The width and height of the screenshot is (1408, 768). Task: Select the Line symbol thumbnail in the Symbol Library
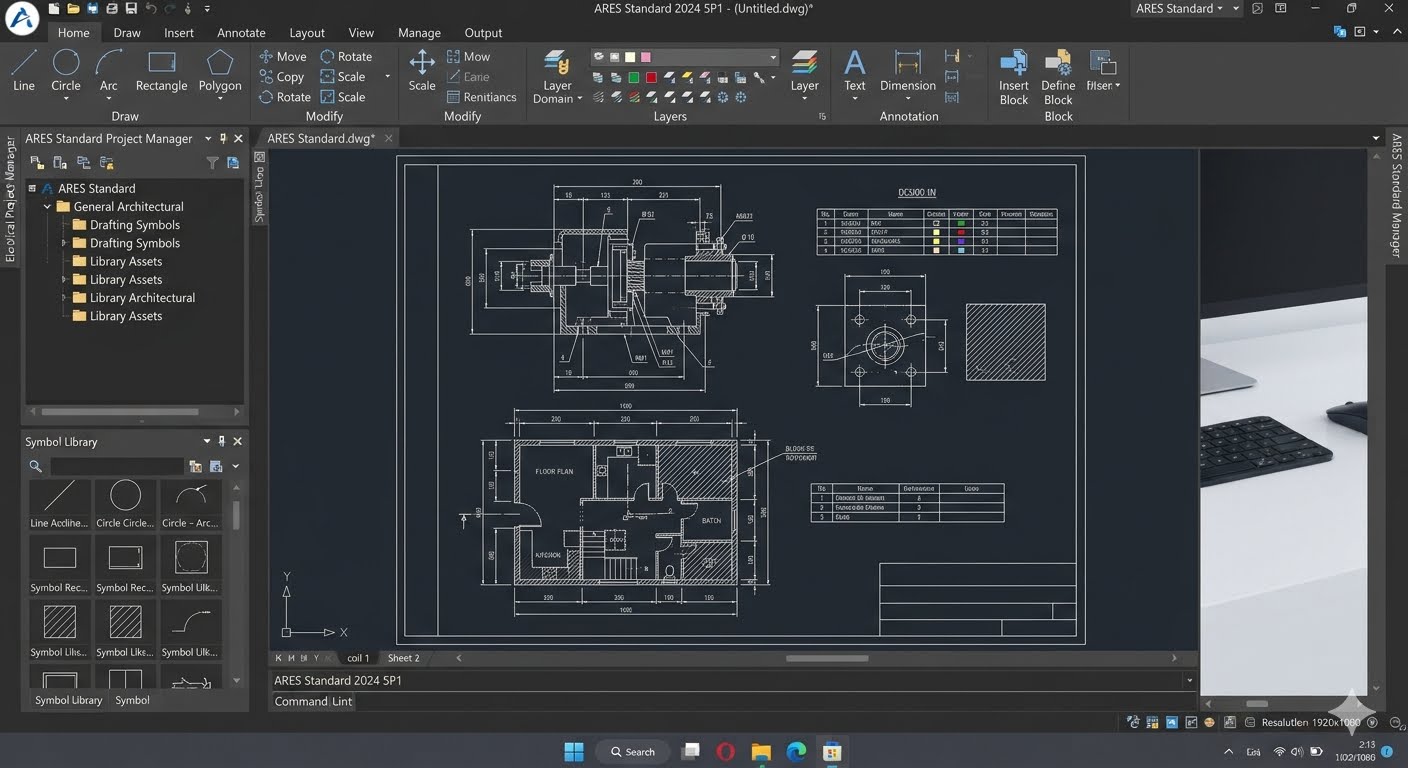click(x=59, y=505)
